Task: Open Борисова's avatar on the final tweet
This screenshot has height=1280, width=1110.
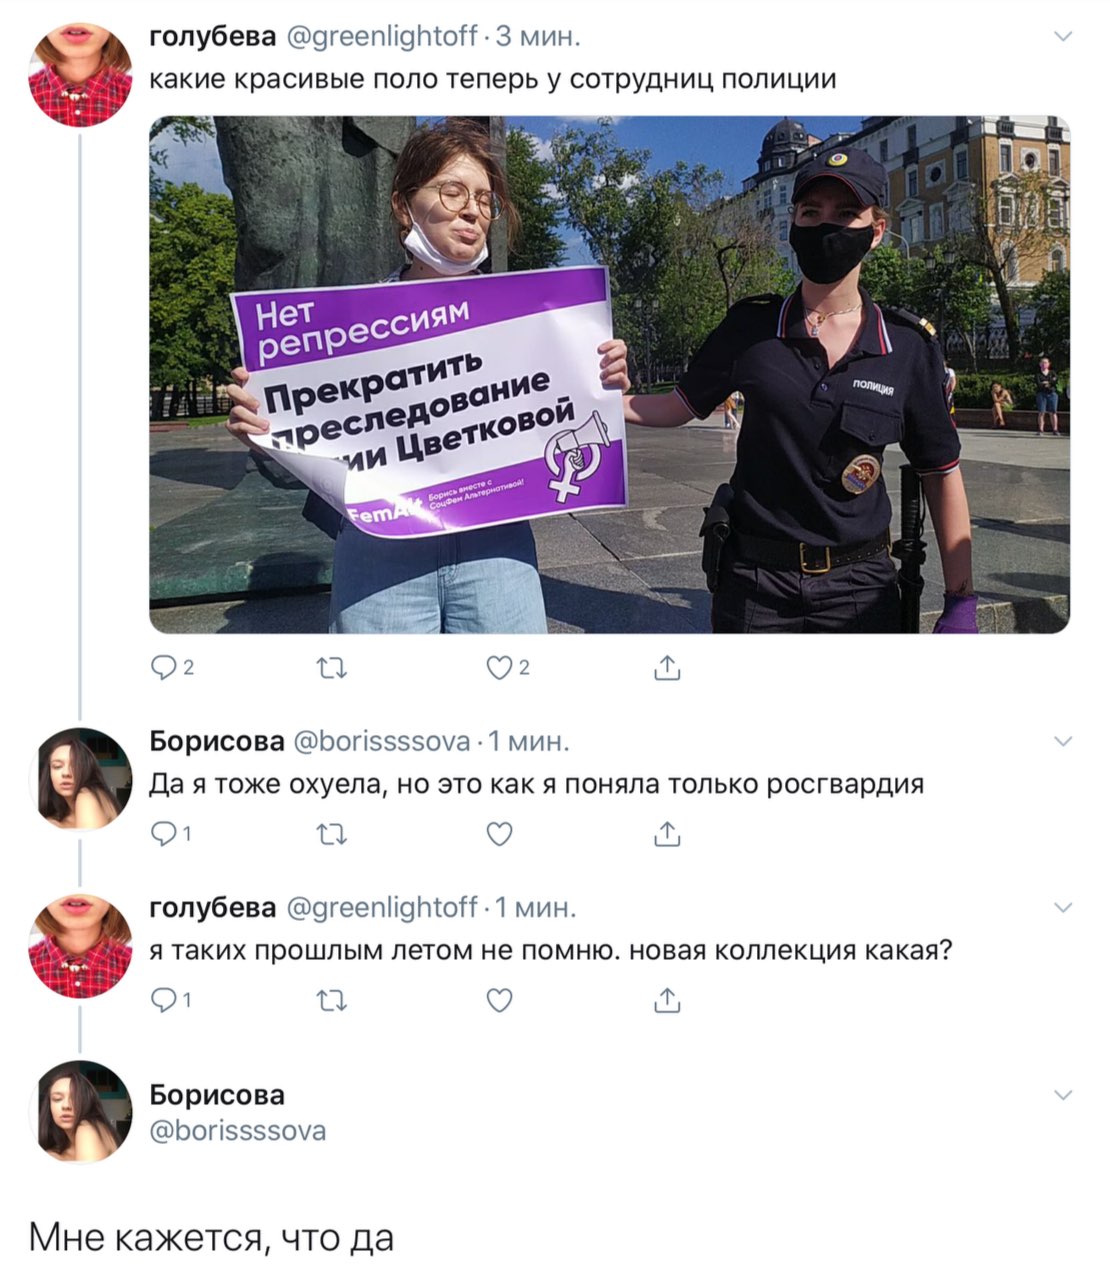Action: 81,1112
